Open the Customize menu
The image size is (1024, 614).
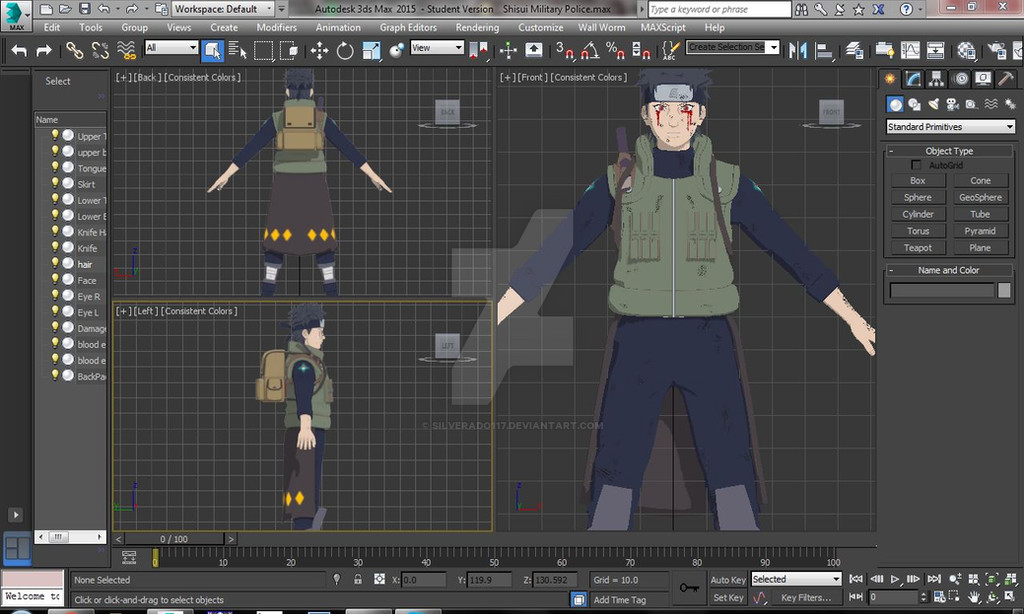pyautogui.click(x=540, y=27)
